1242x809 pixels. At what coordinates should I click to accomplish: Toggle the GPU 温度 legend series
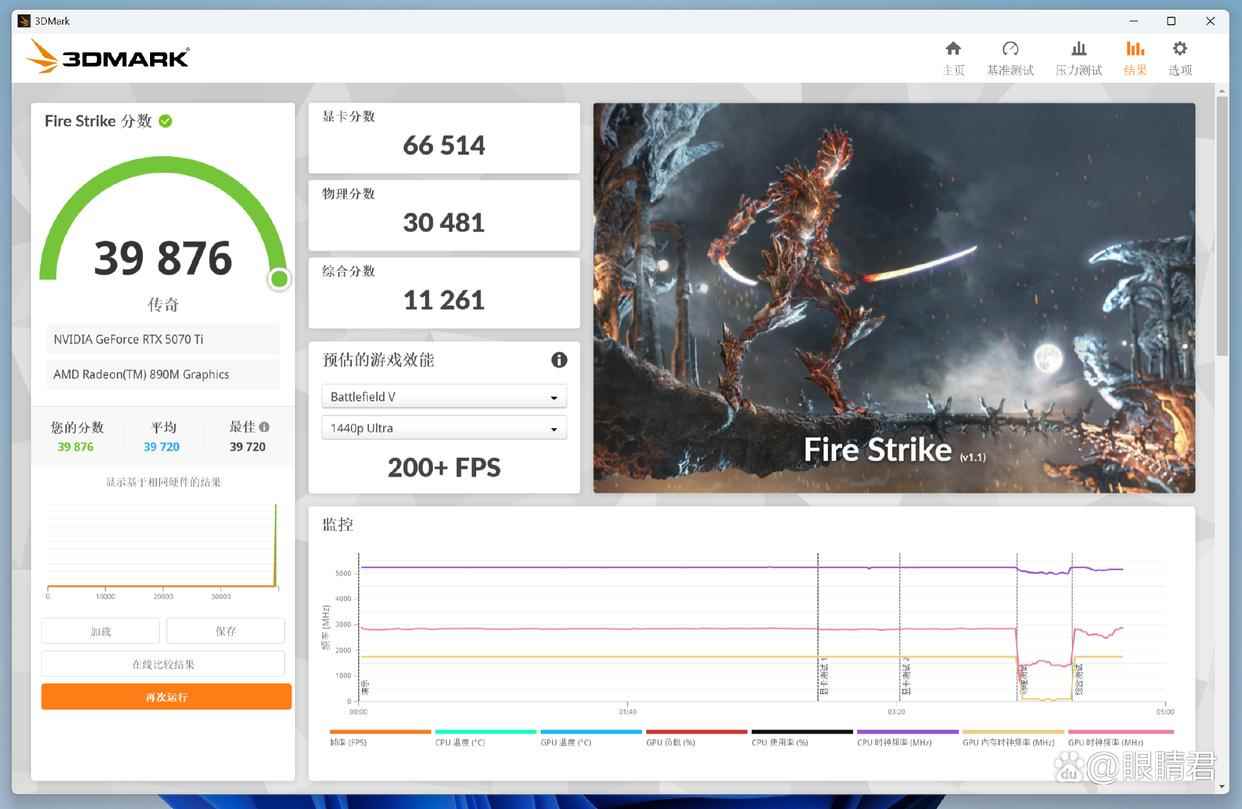click(x=591, y=738)
